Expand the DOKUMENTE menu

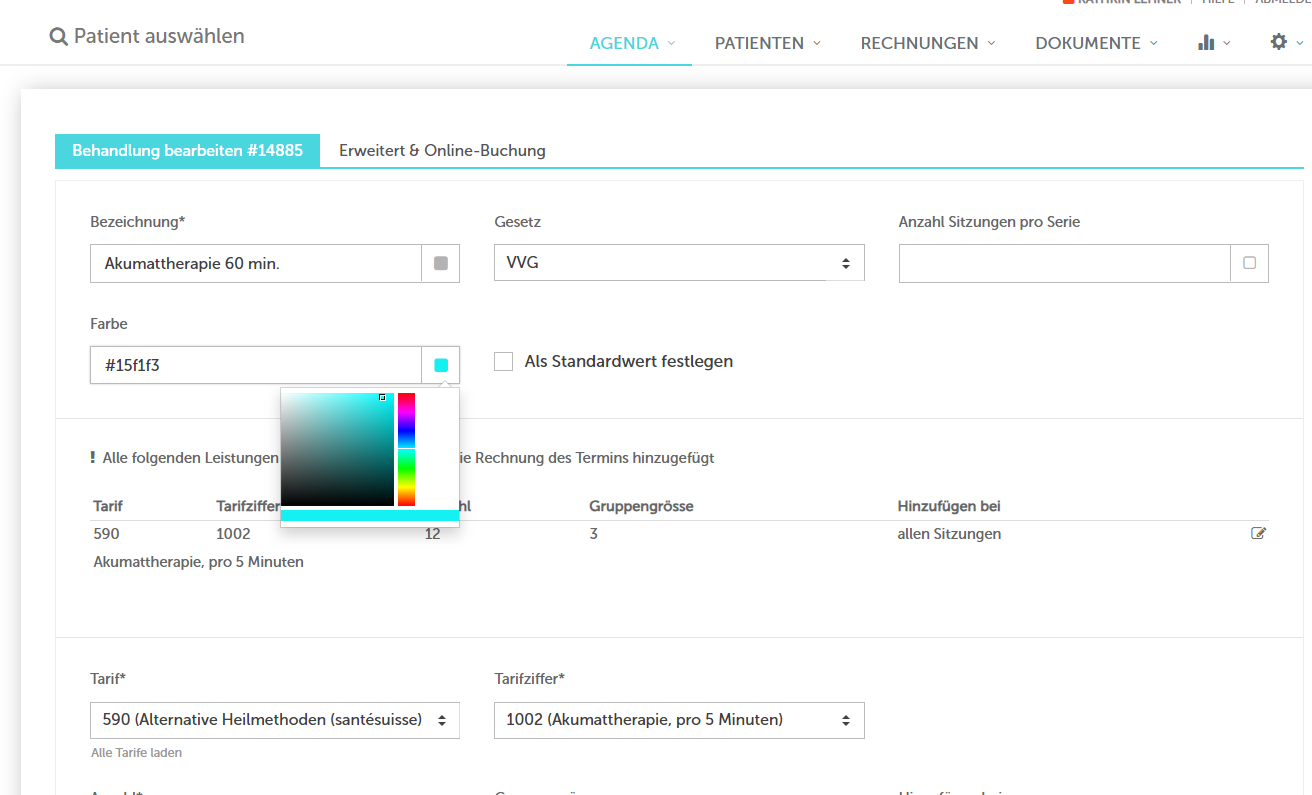(1096, 43)
